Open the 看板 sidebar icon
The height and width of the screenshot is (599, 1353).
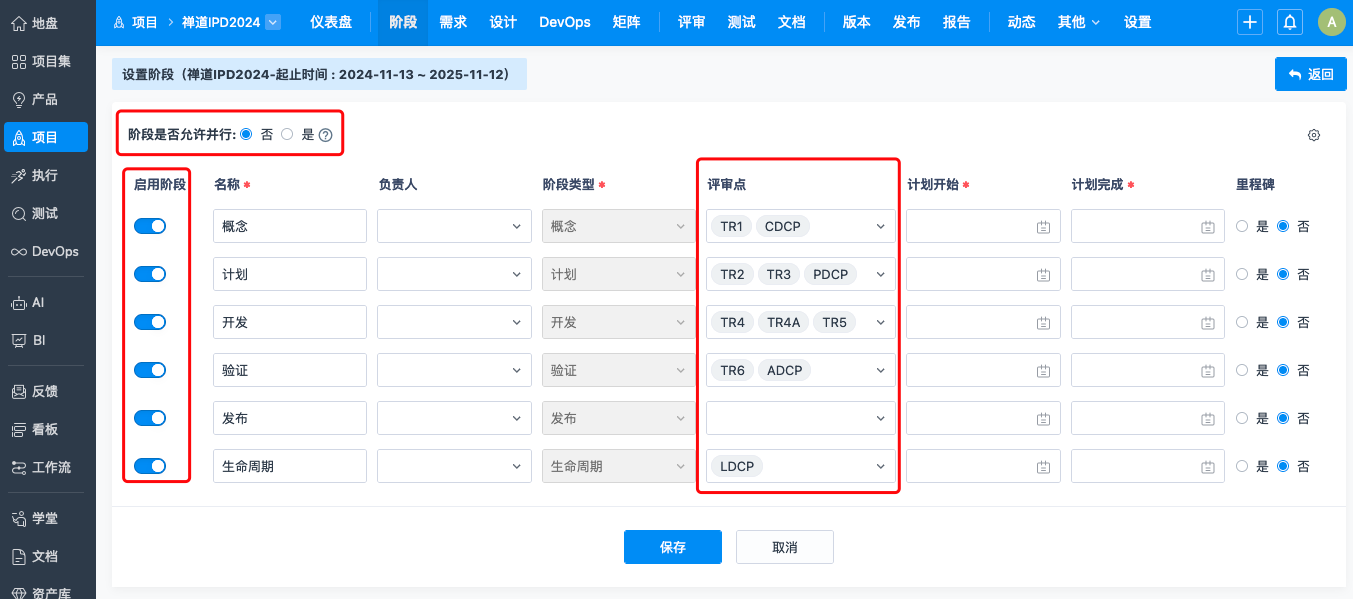point(19,429)
